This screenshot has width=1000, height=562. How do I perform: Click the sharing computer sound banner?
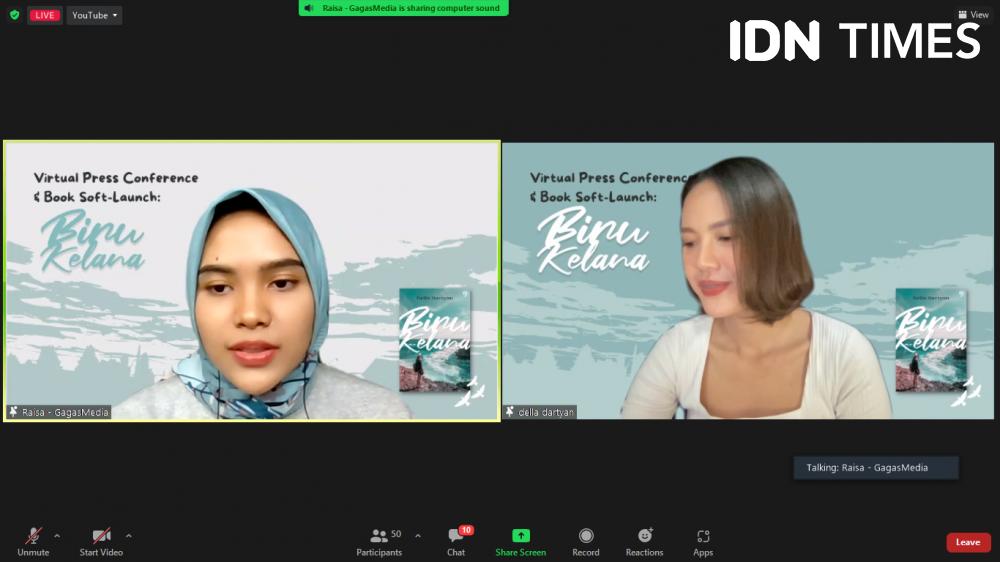click(x=403, y=8)
